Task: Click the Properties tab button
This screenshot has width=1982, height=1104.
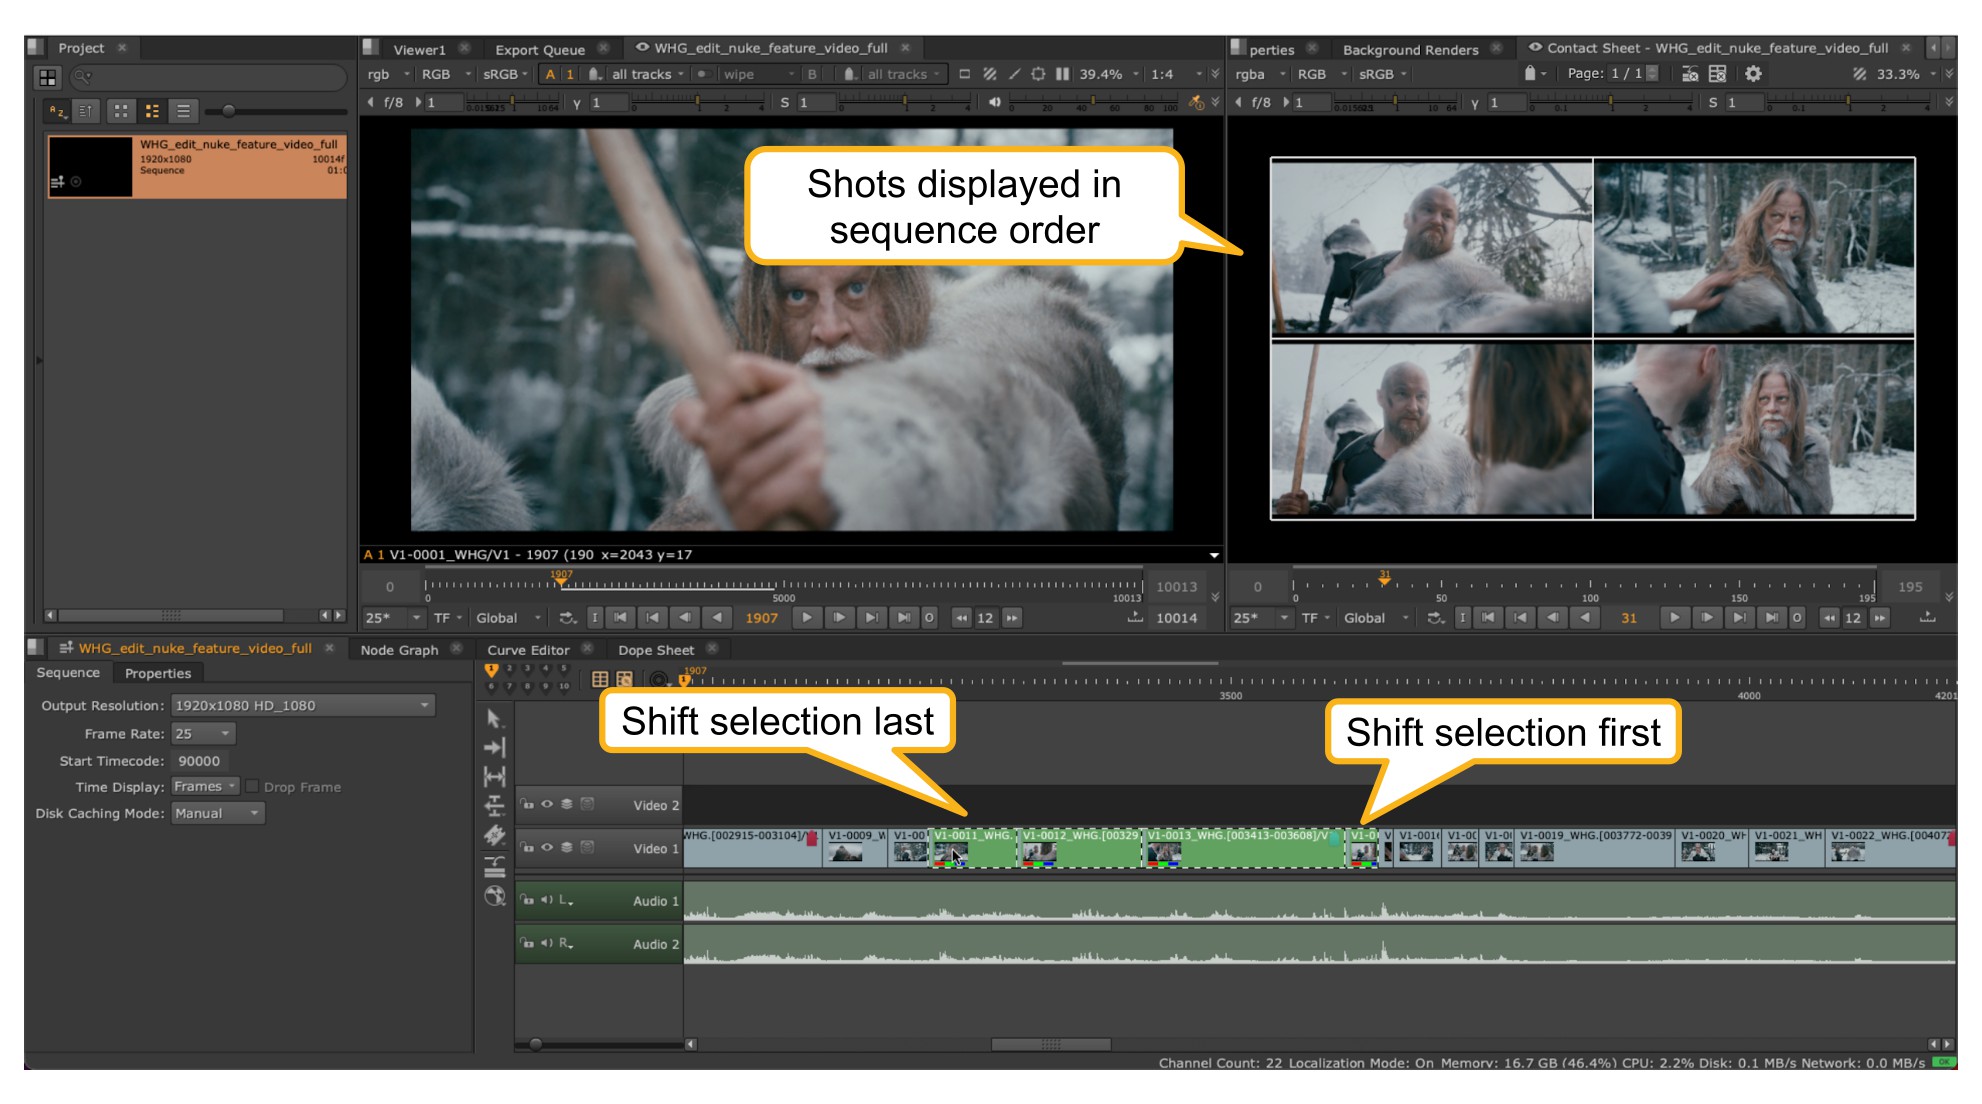Action: 158,674
